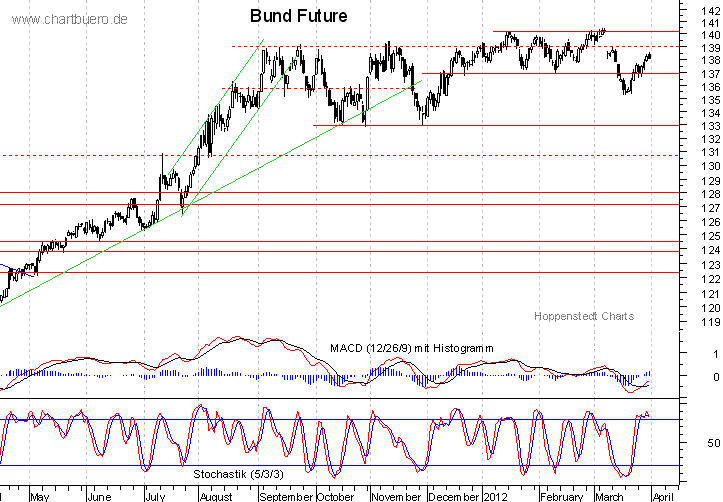Pick the 122 price axis label
The image size is (723, 502).
(710, 279)
